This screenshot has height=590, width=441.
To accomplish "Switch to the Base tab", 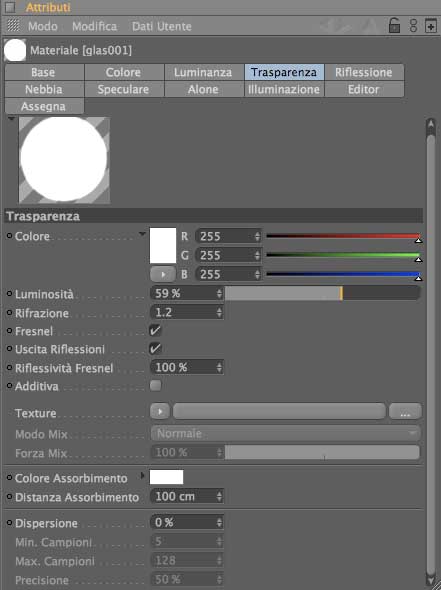I will (44, 72).
